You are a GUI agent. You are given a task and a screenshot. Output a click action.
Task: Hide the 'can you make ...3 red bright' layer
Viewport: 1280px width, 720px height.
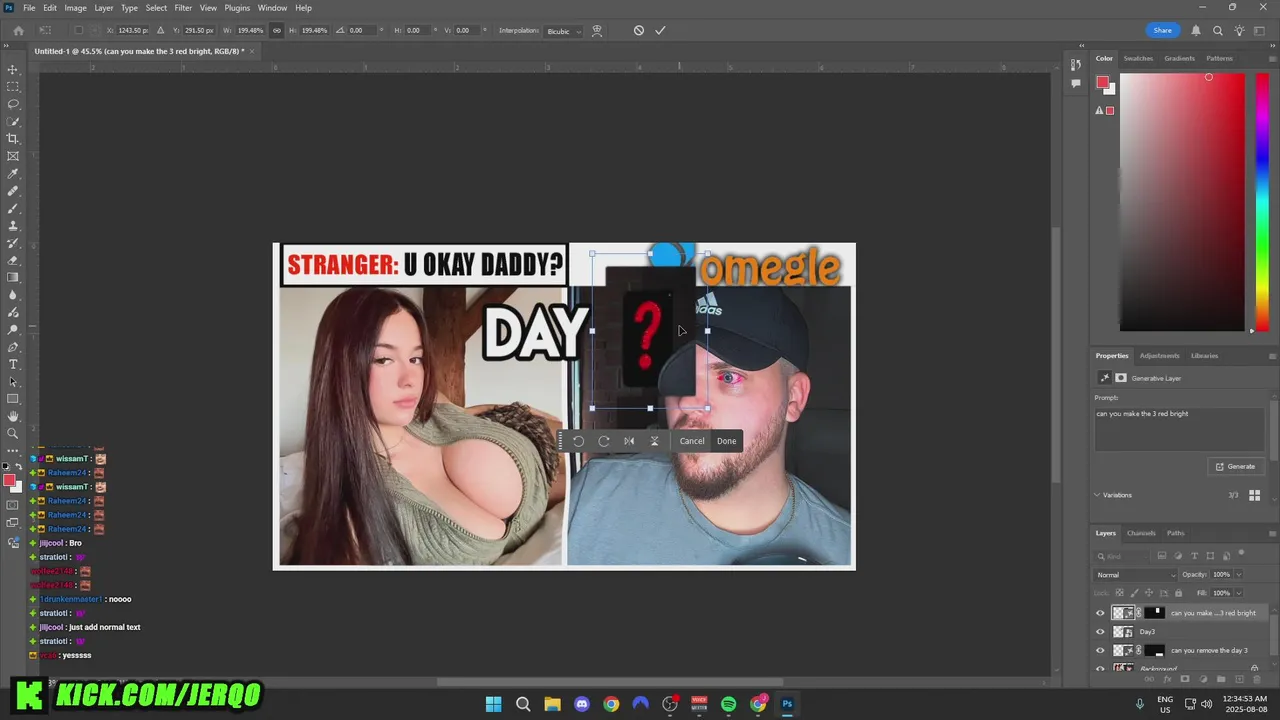point(1100,613)
